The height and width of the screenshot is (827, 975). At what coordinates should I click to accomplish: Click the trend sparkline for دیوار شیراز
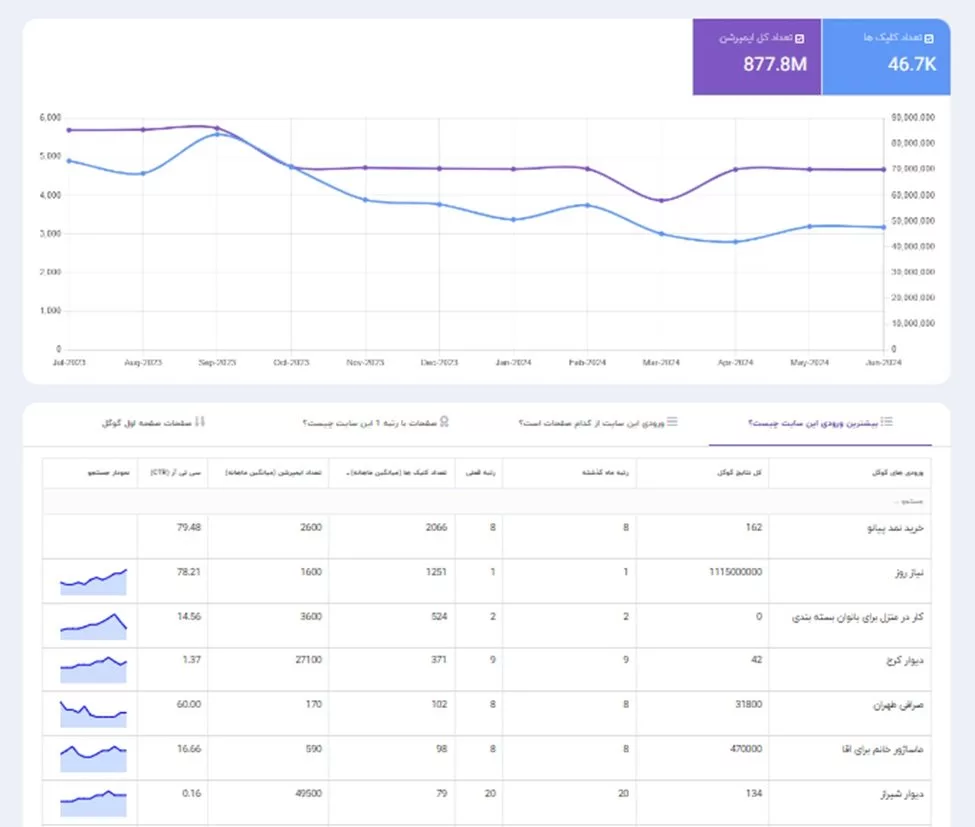(93, 803)
